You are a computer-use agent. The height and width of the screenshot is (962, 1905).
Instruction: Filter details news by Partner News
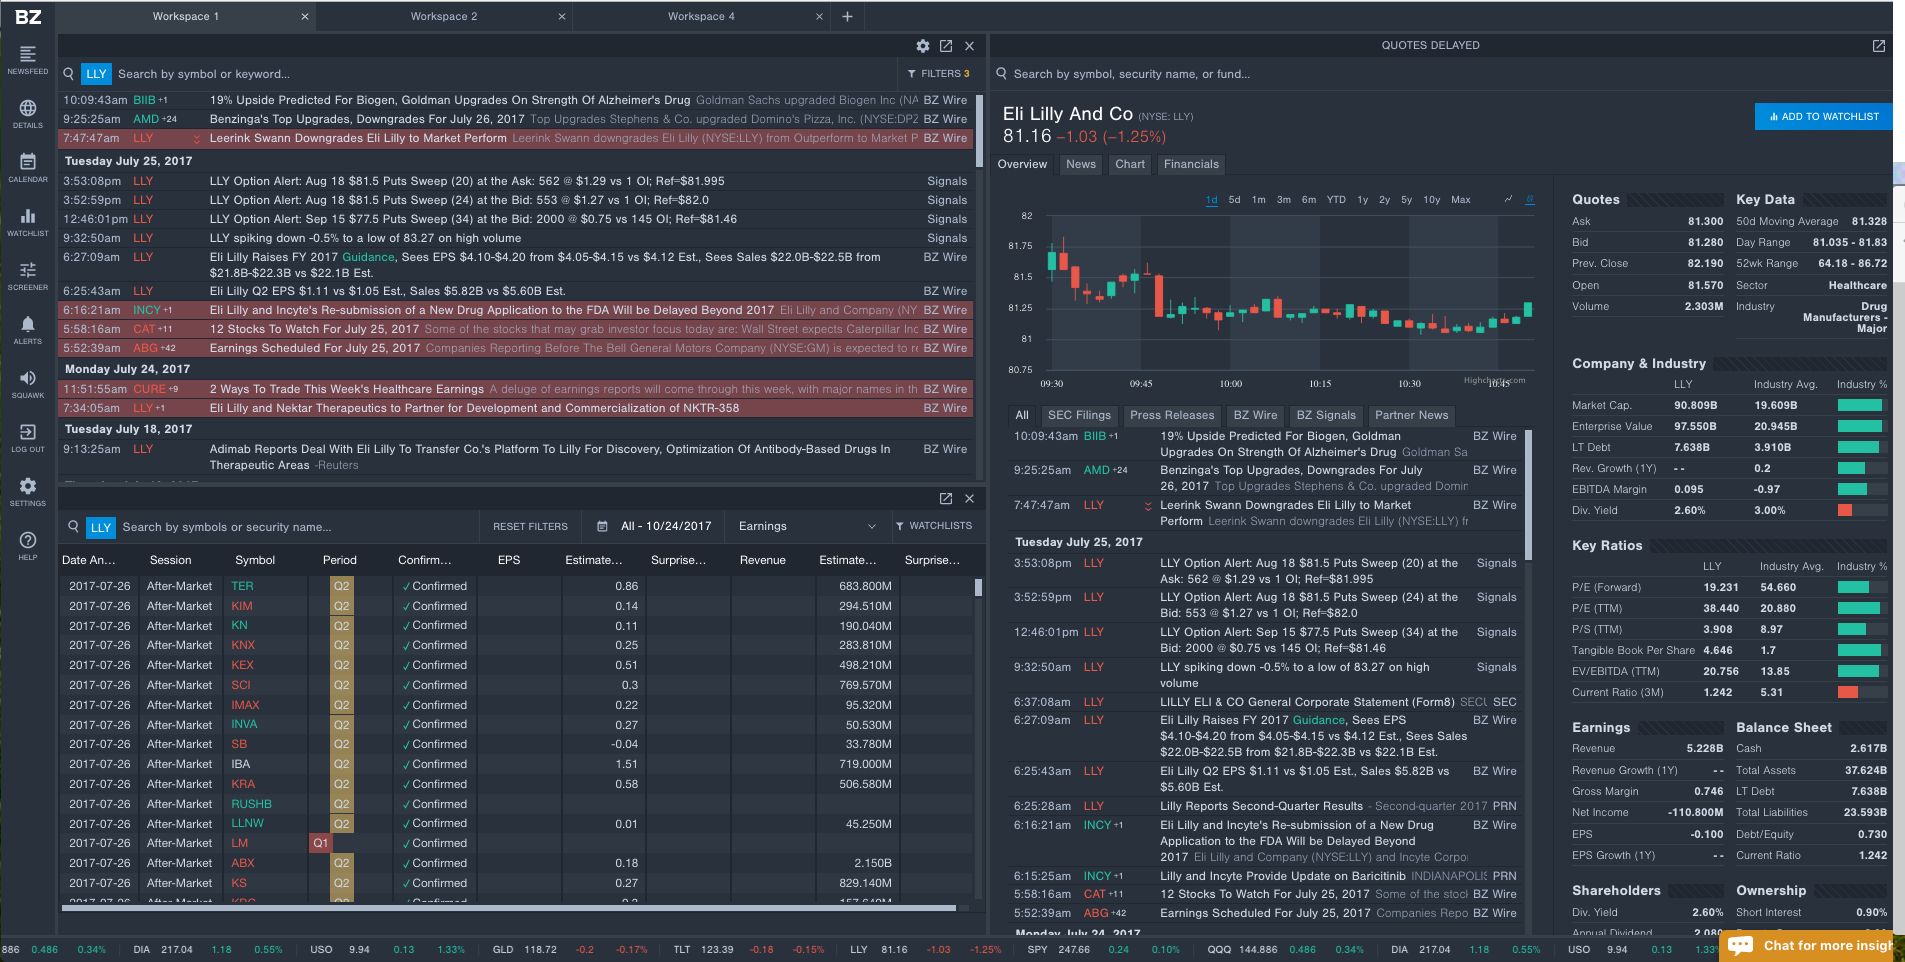coord(1411,415)
